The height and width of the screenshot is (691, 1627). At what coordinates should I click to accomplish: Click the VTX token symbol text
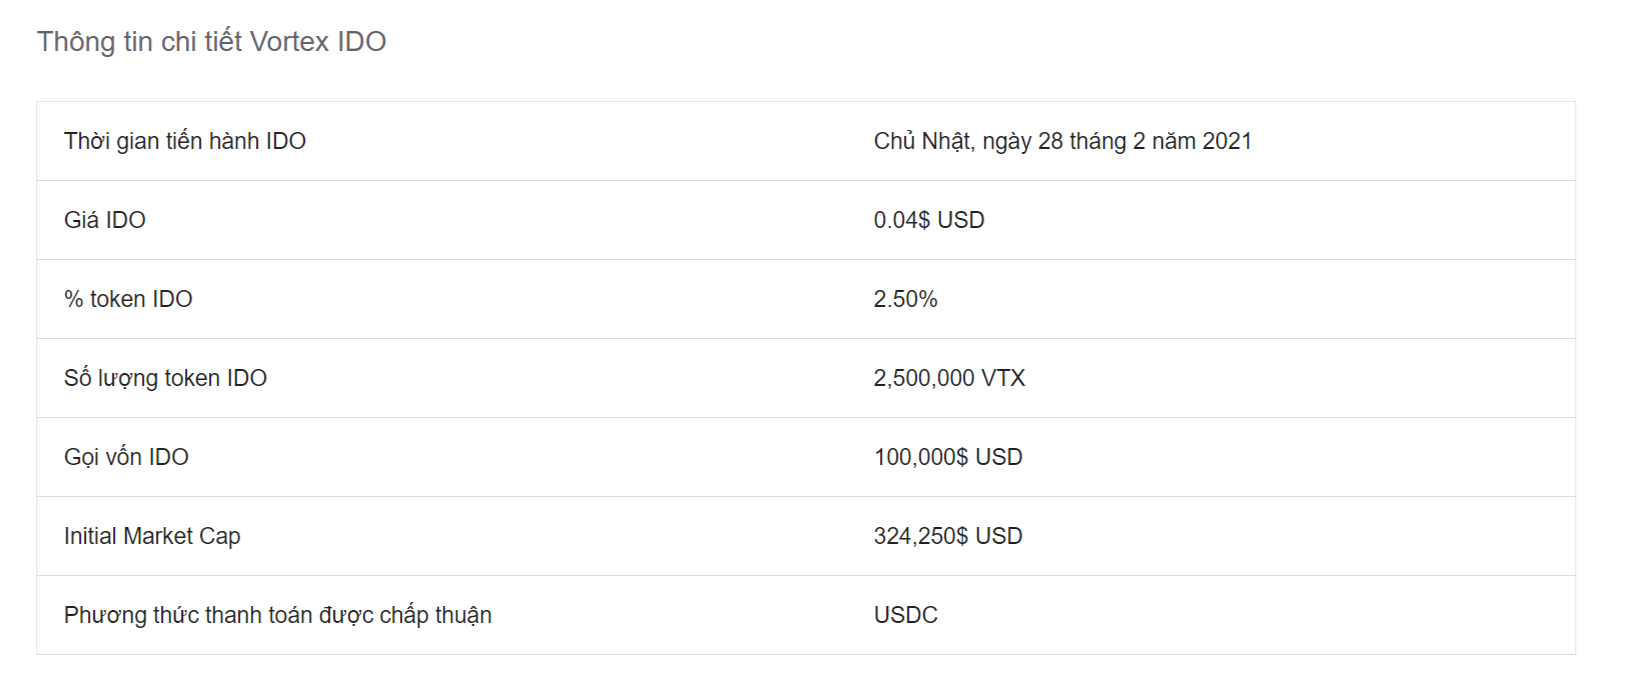[1003, 378]
